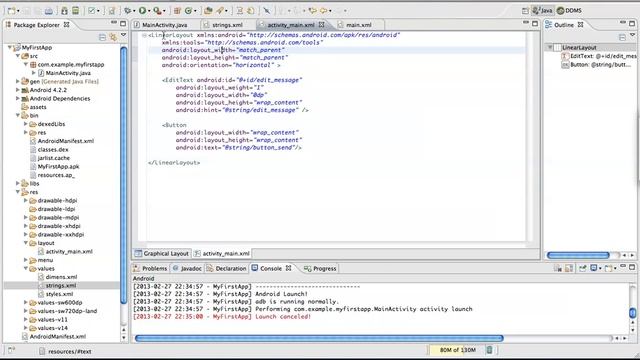Click the Console horizontal scrollbar
This screenshot has height=360, width=640.
click(319, 338)
